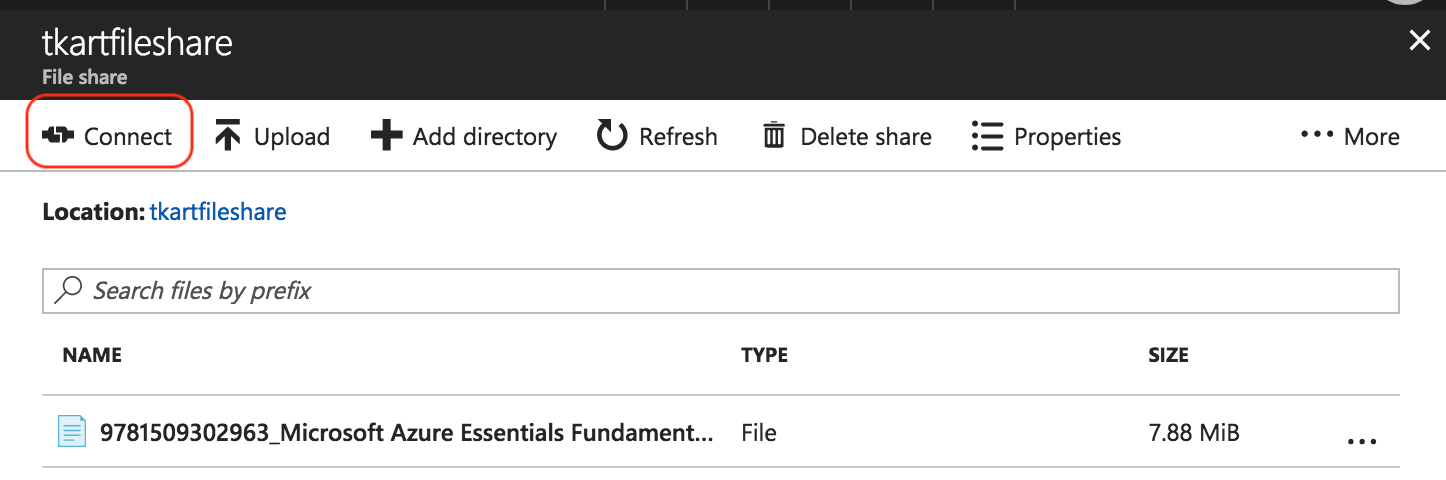Click the document icon beside the file
This screenshot has width=1446, height=480.
[72, 433]
